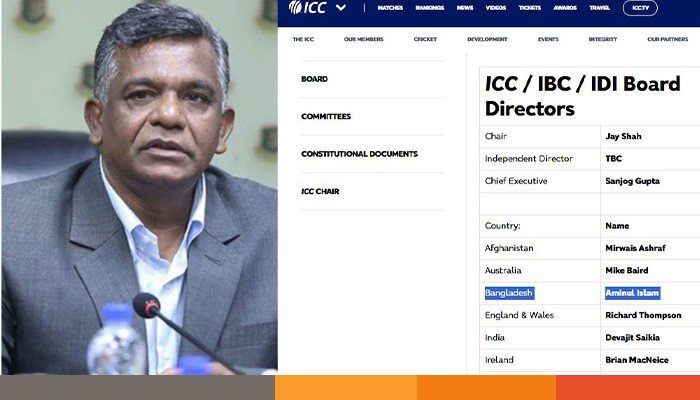Viewport: 700px width, 400px height.
Task: Go to the News section
Action: [465, 8]
